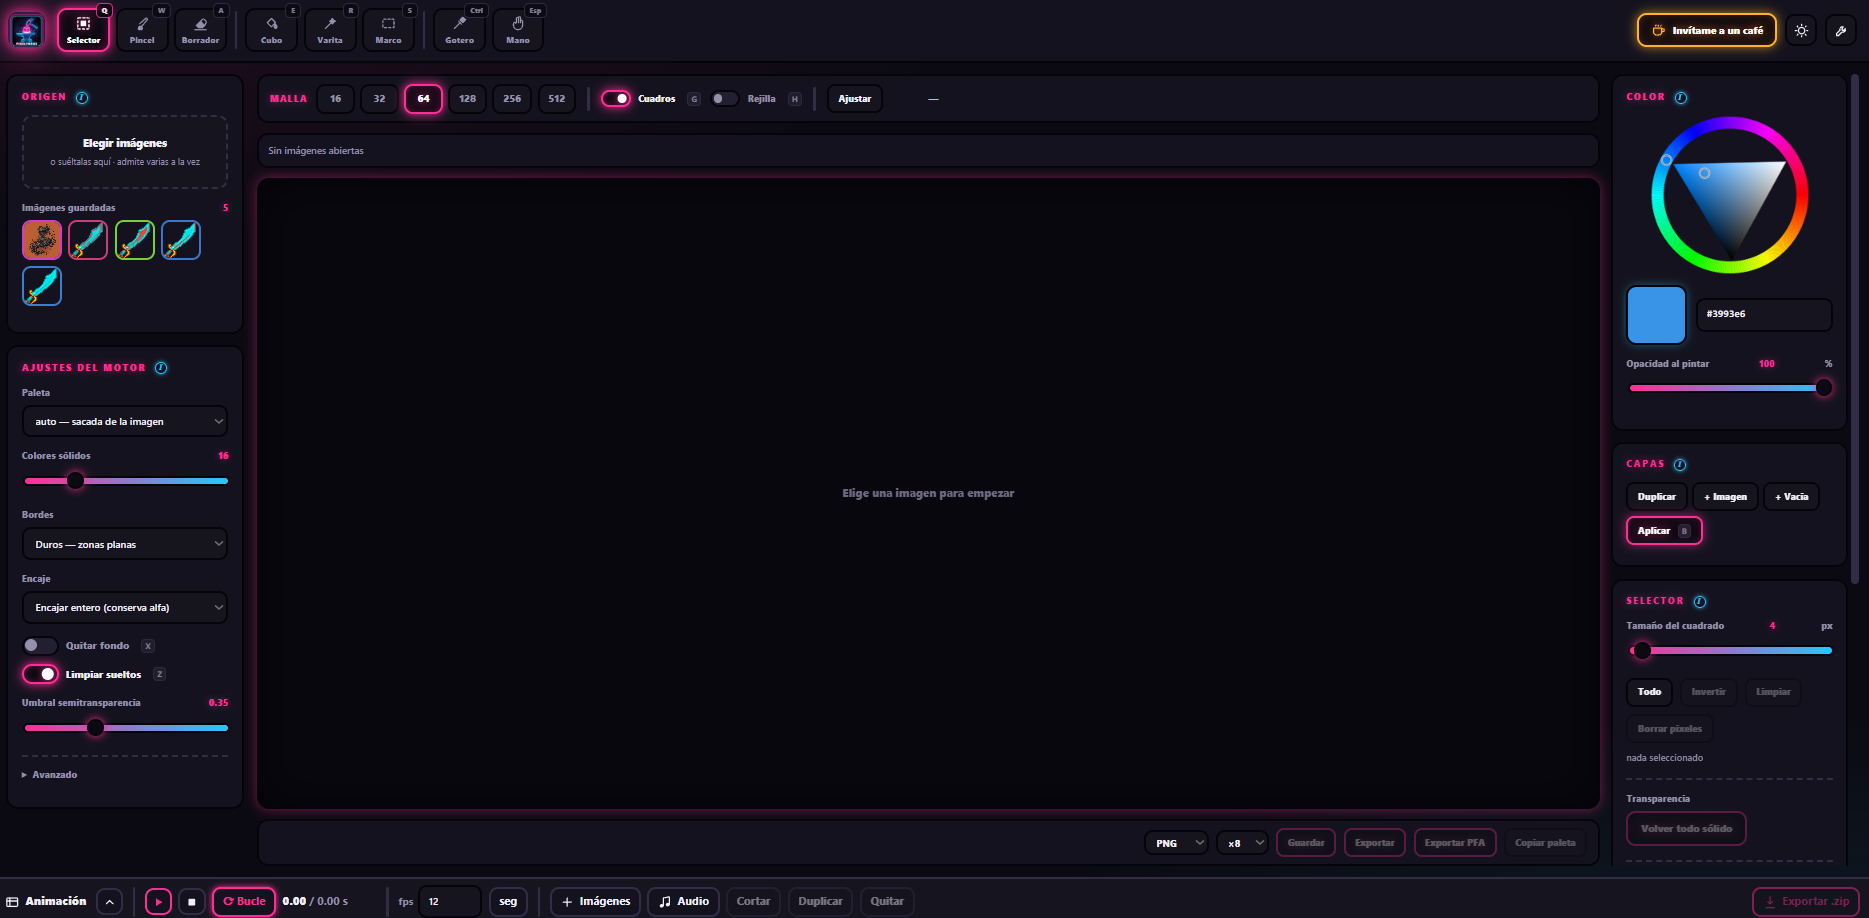Select the Marco frame tool

pyautogui.click(x=388, y=30)
